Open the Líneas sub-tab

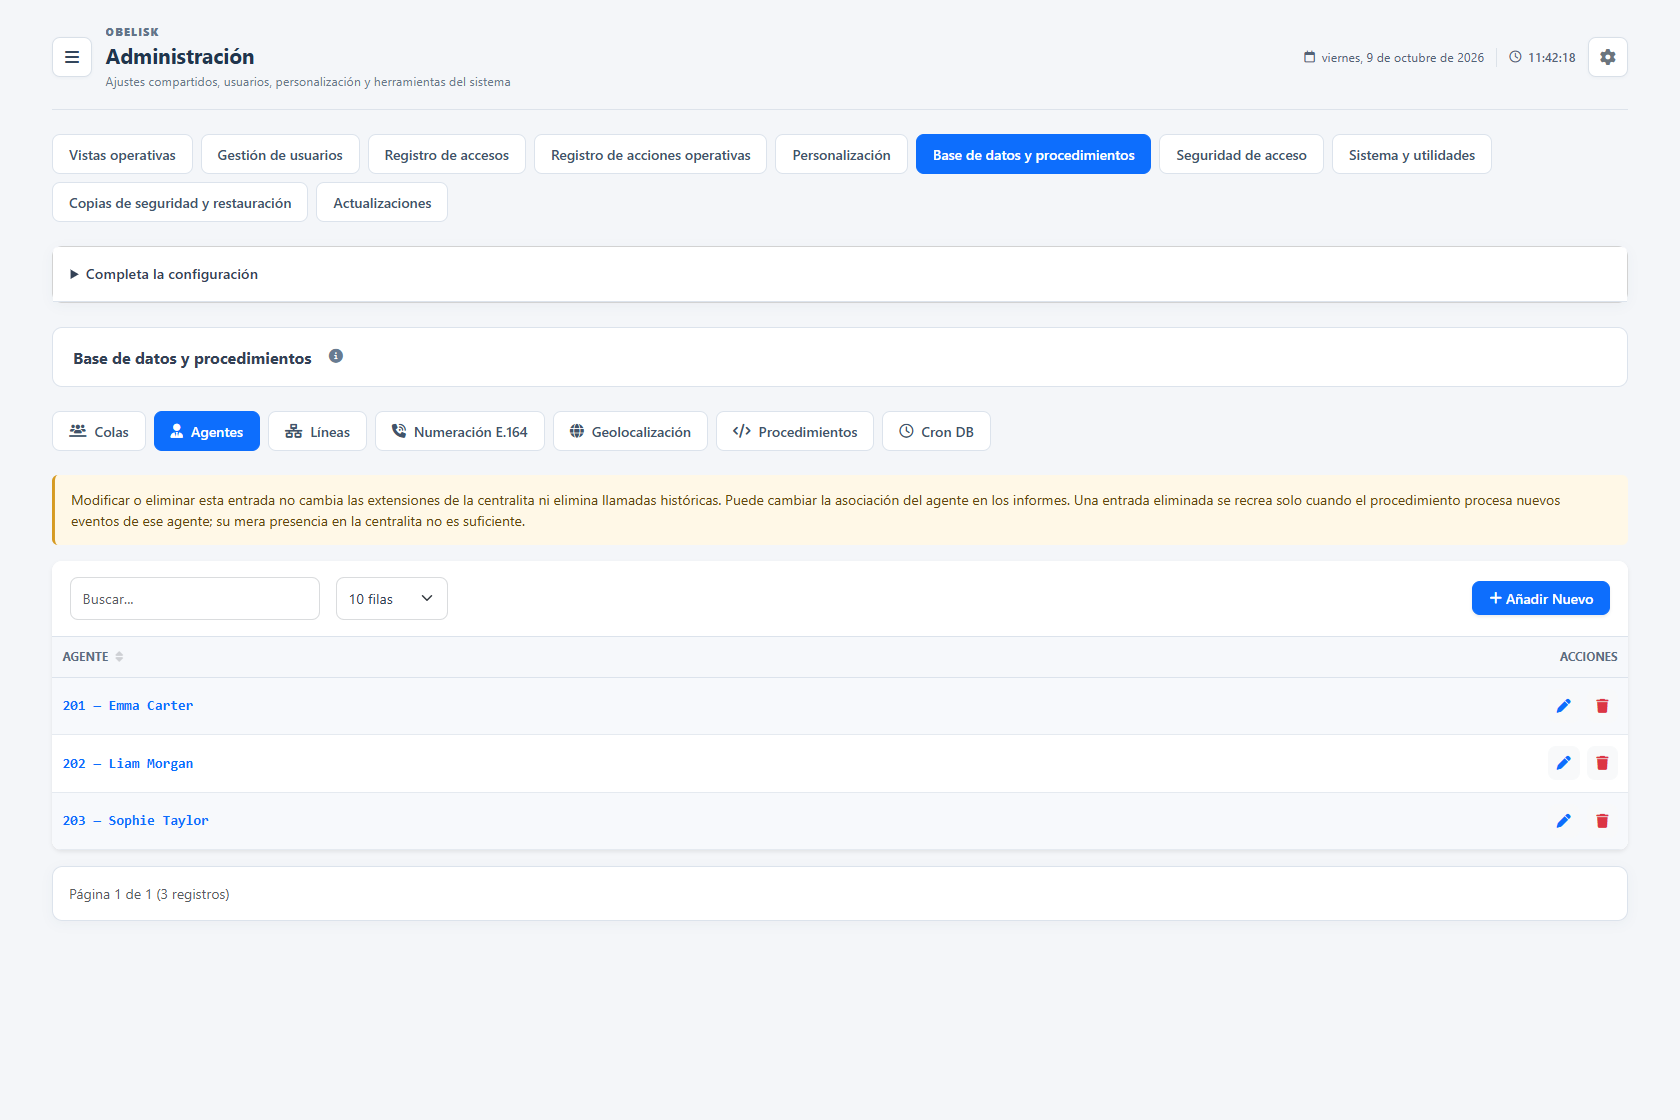tap(317, 431)
